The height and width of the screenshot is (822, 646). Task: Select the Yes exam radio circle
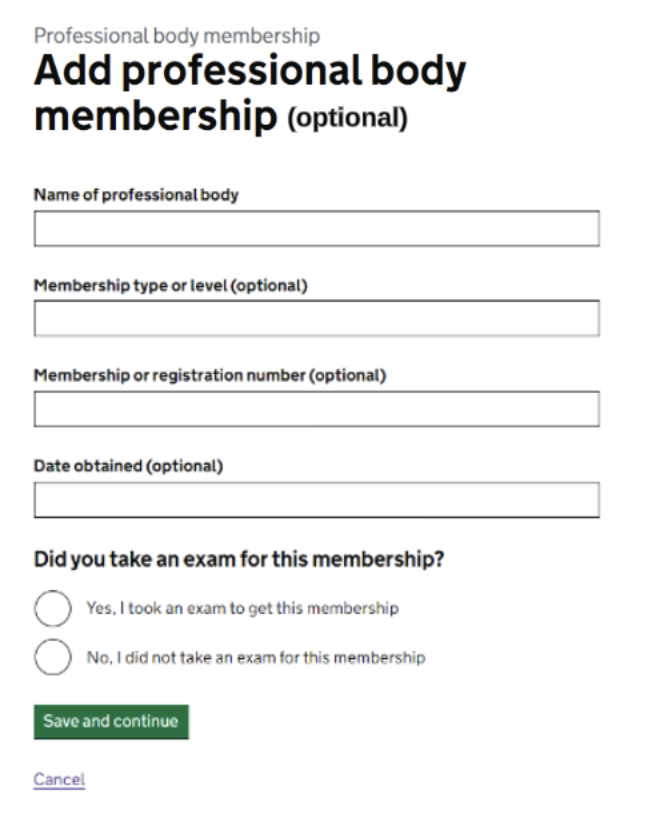click(x=53, y=608)
